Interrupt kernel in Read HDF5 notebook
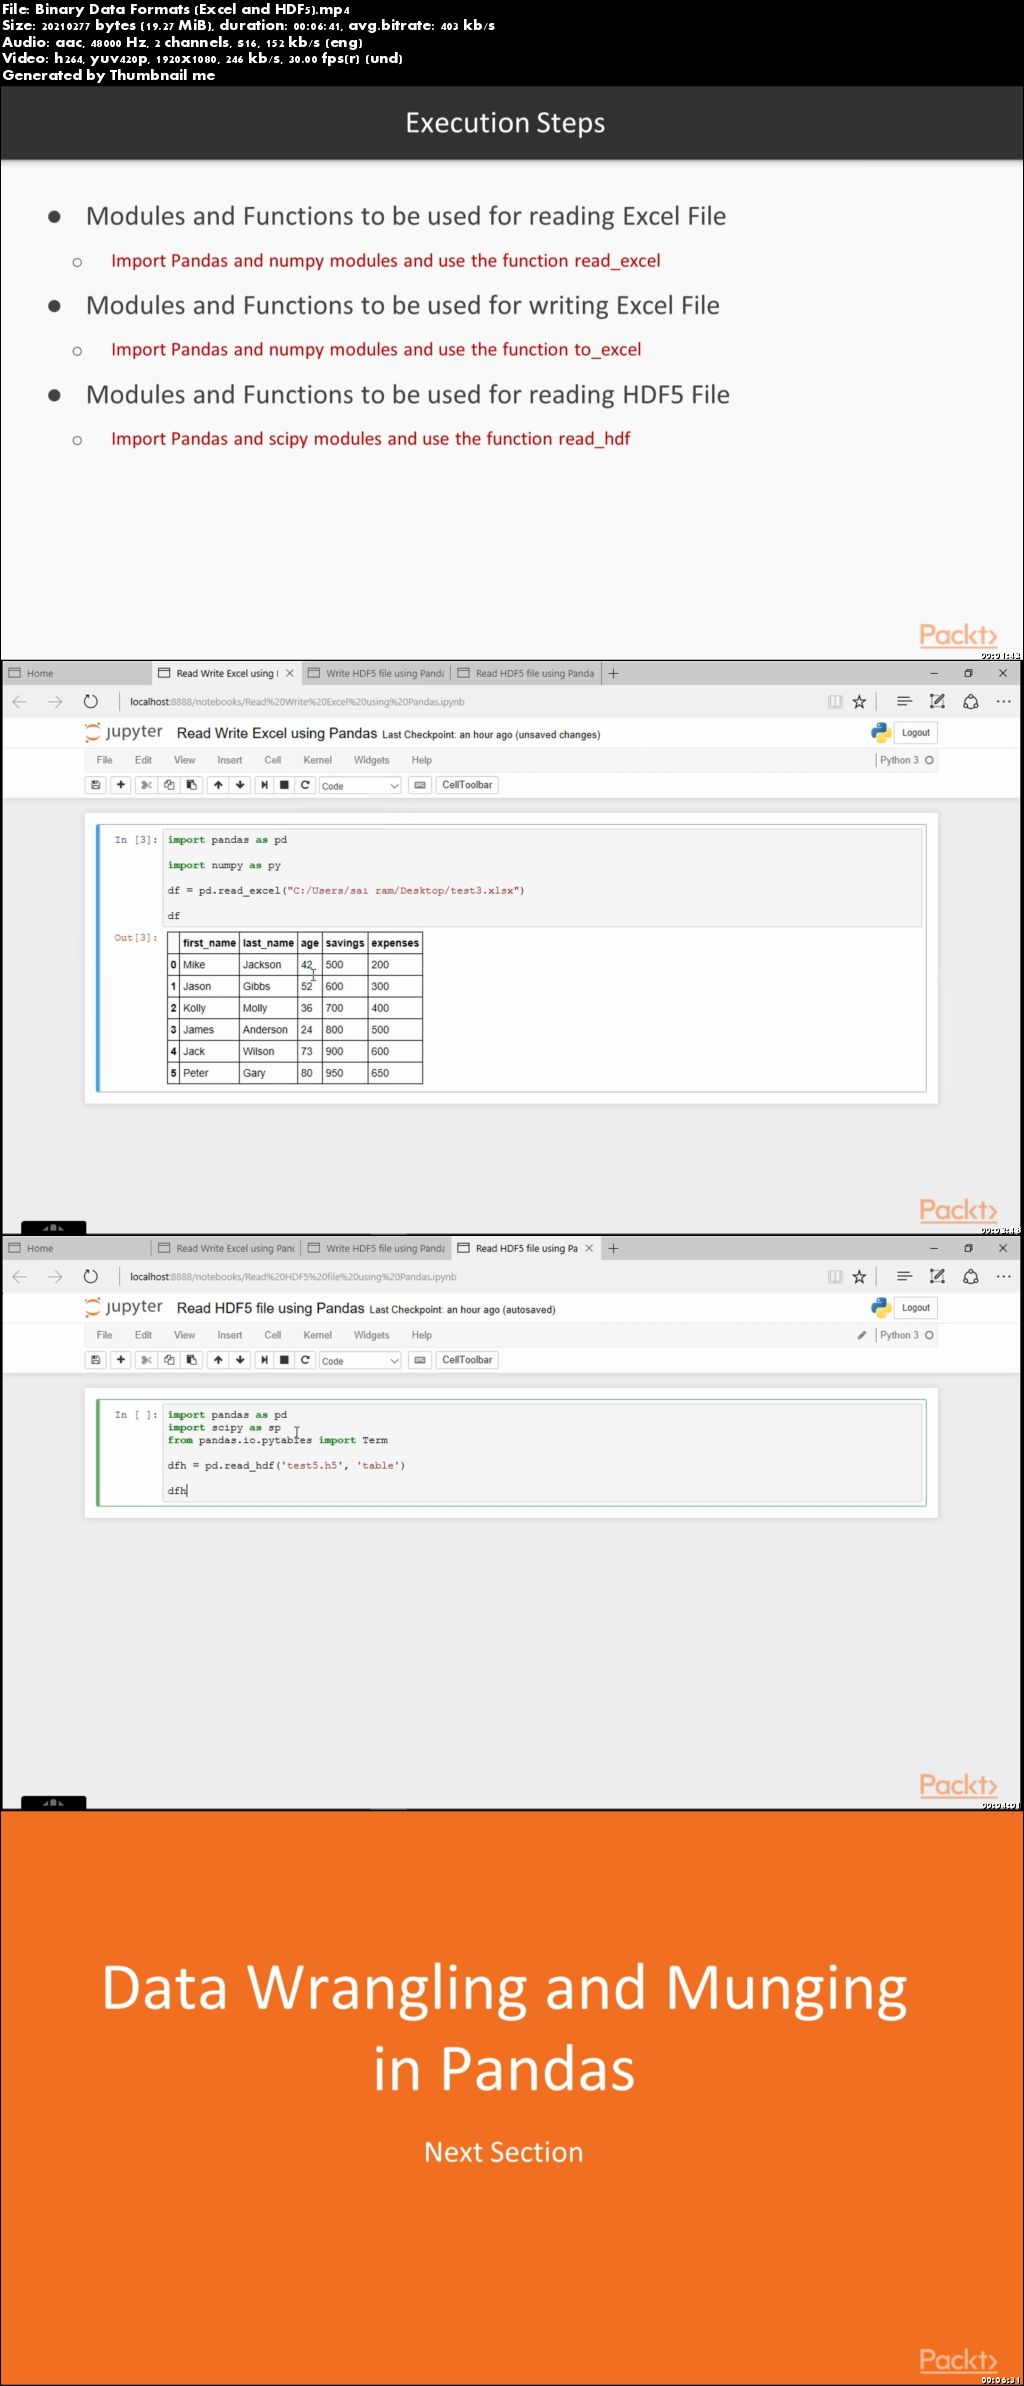1024x2386 pixels. pos(285,1360)
